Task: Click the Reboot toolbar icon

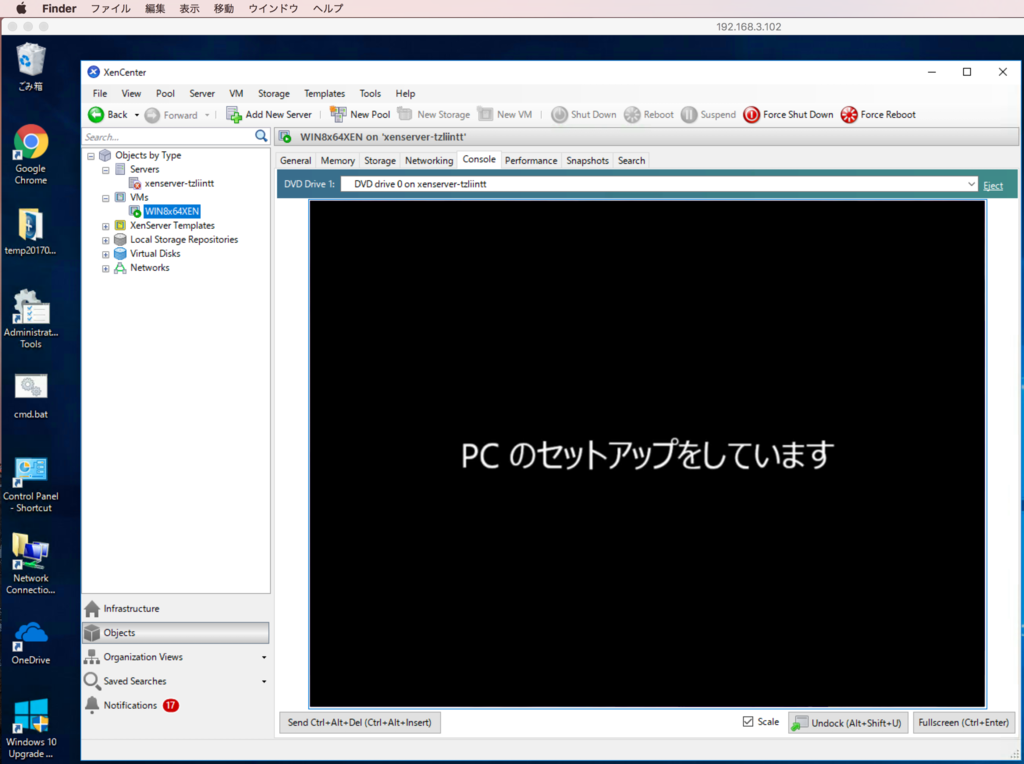Action: pos(632,115)
